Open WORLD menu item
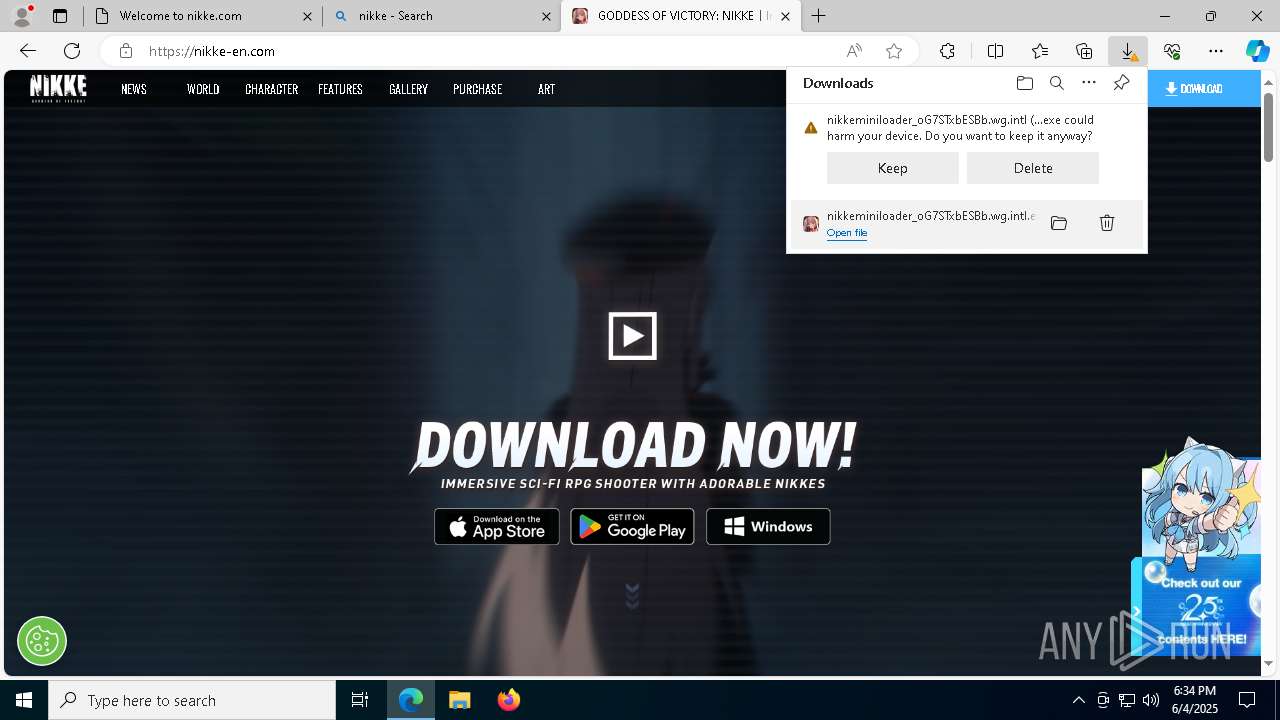The image size is (1280, 720). (203, 89)
